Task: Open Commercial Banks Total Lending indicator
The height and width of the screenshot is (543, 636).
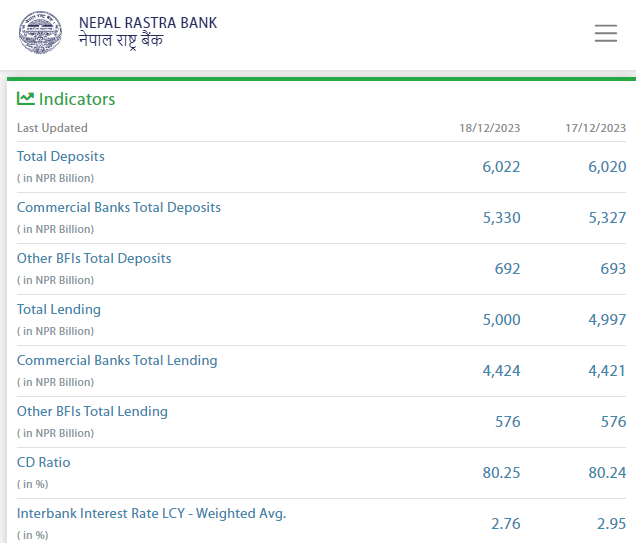Action: click(117, 361)
